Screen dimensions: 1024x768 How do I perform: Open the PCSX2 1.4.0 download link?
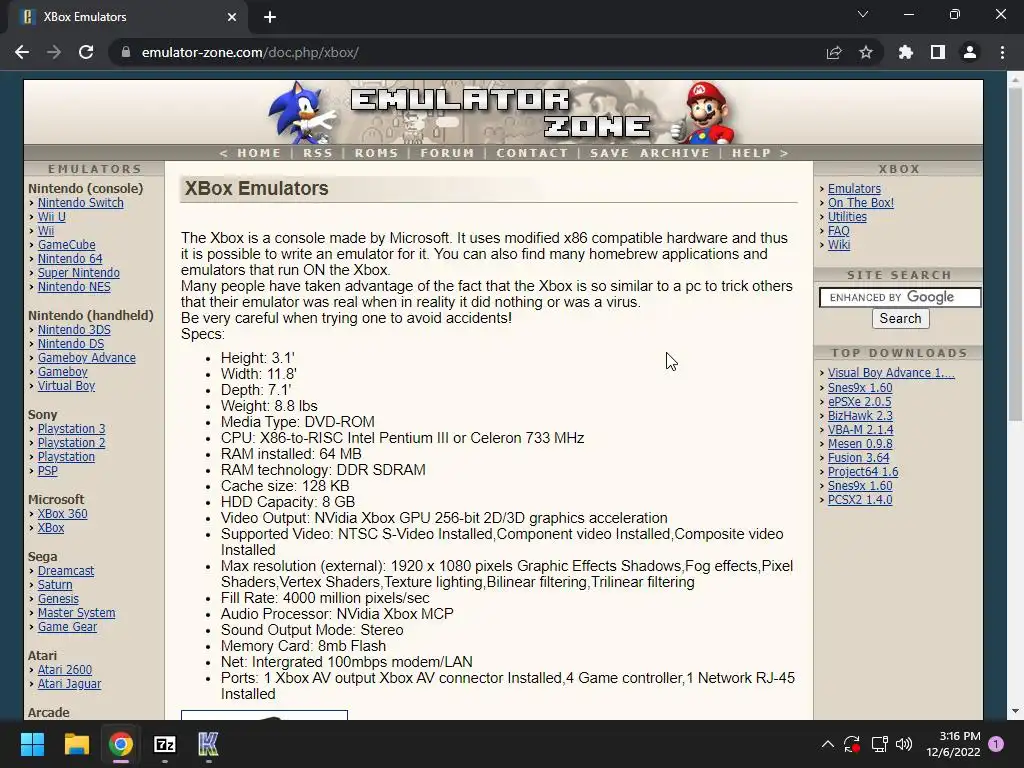pos(859,500)
